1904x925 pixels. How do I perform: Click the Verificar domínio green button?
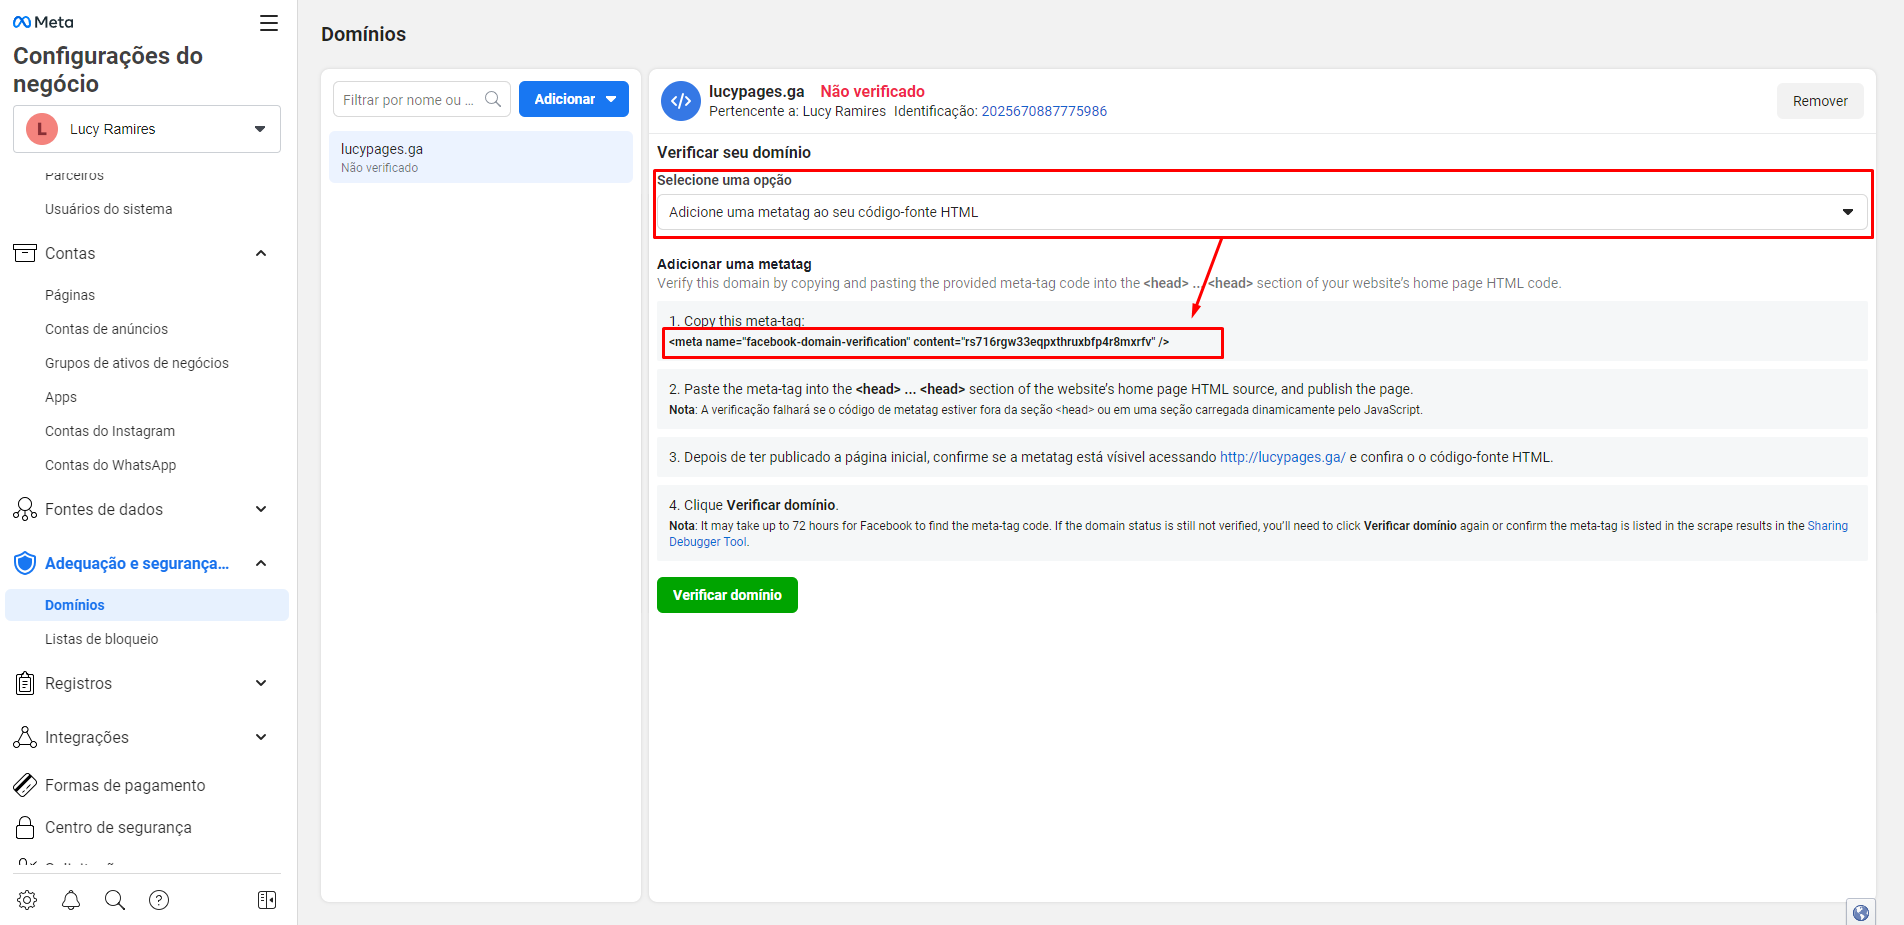[727, 595]
